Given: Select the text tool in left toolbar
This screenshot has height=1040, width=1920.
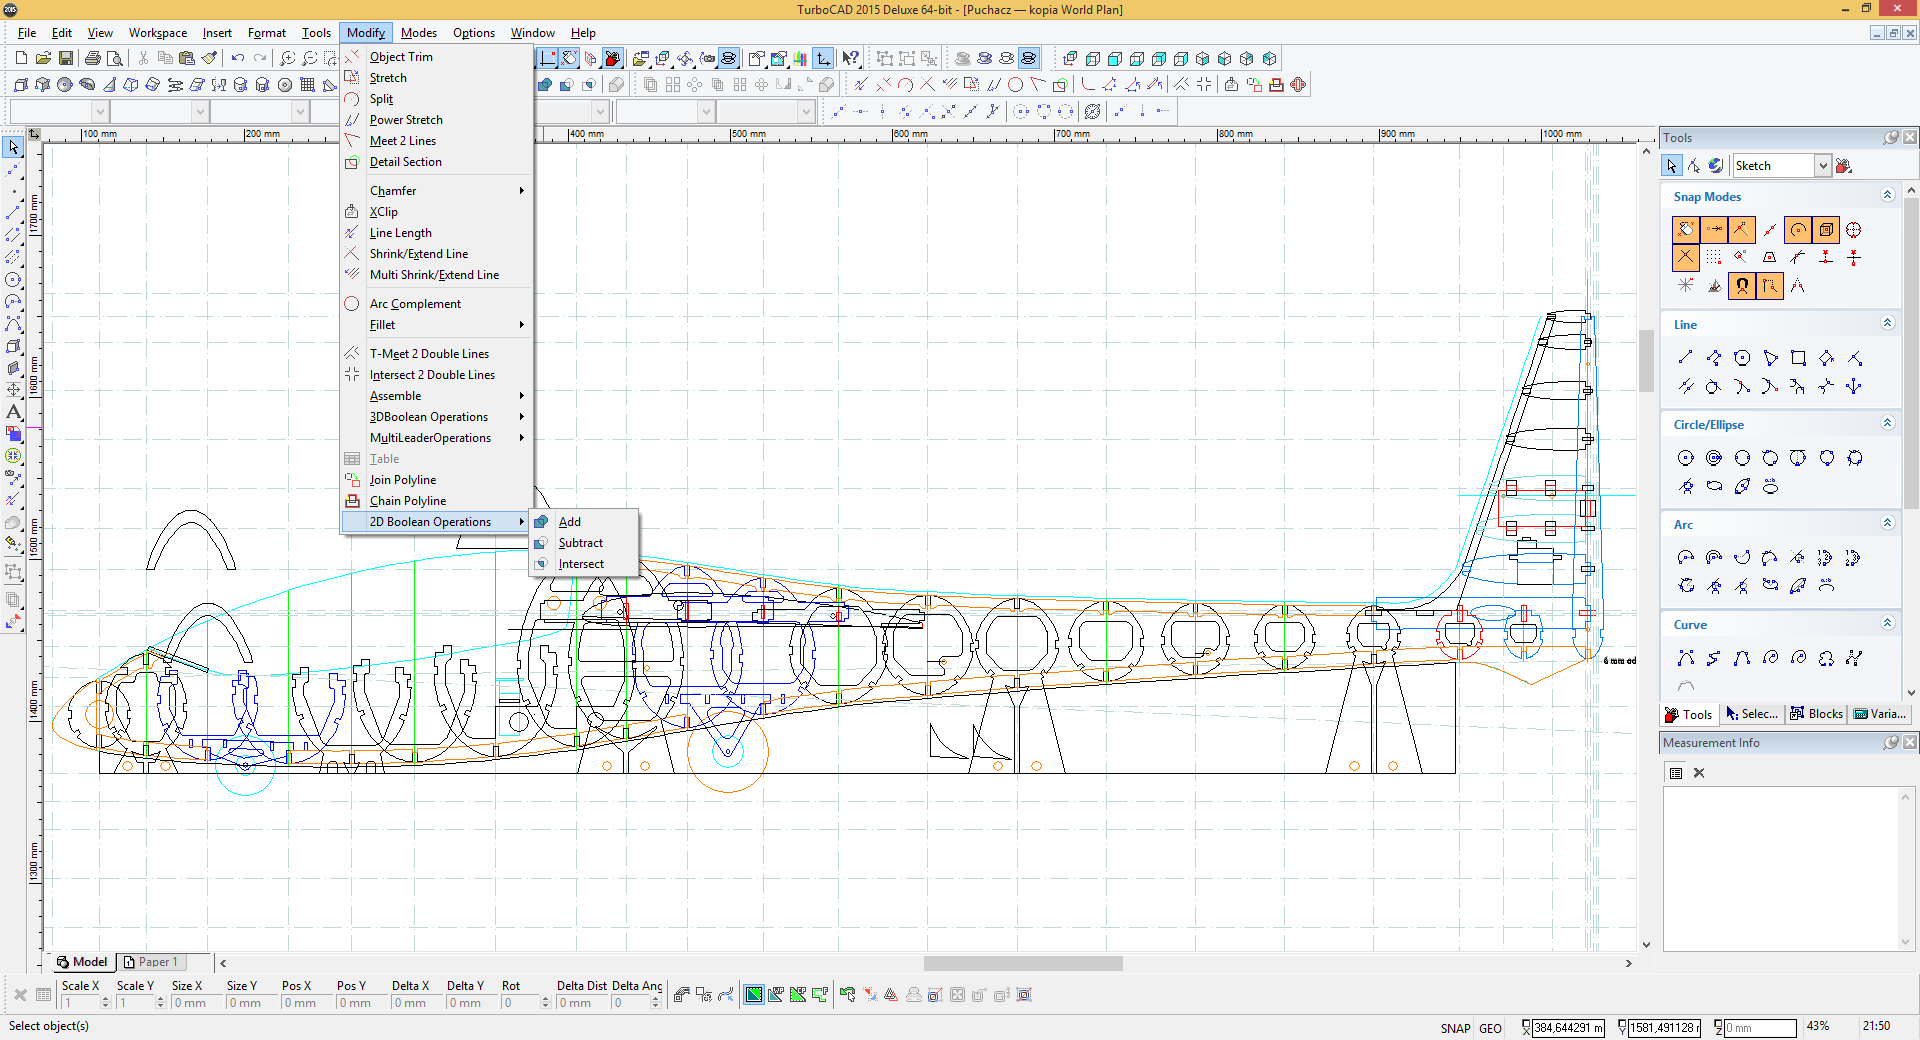Looking at the screenshot, I should 14,412.
